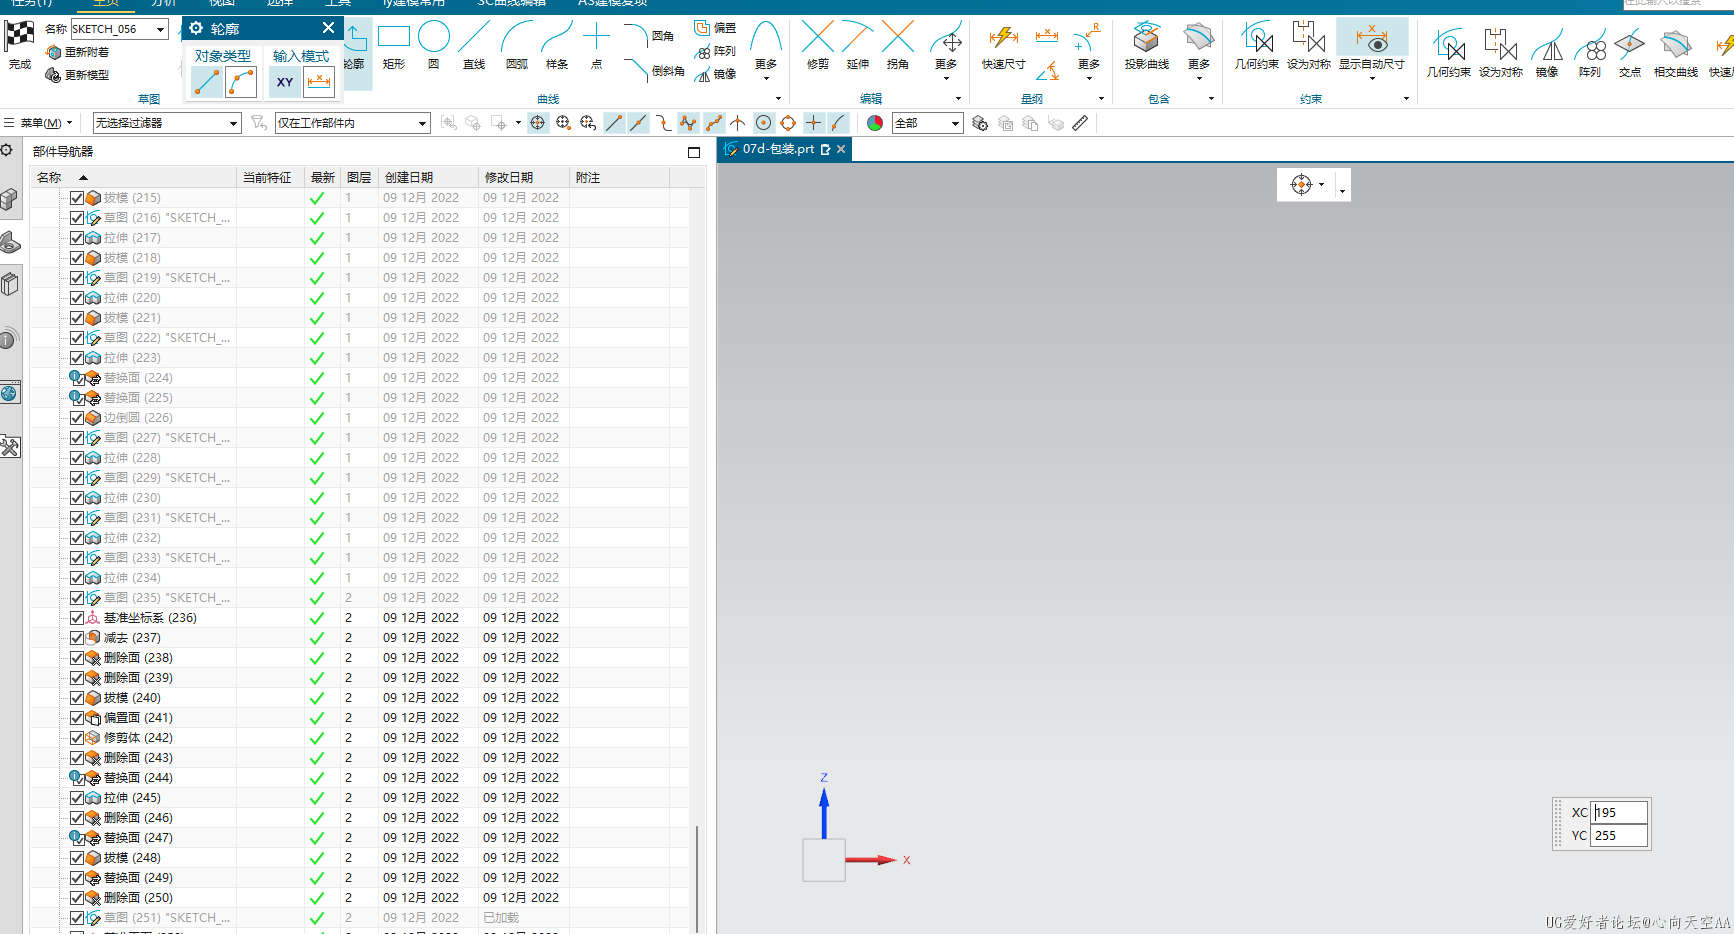The height and width of the screenshot is (934, 1734).
Task: Click Intersection Curve (相交曲线) tool
Action: pyautogui.click(x=1676, y=52)
